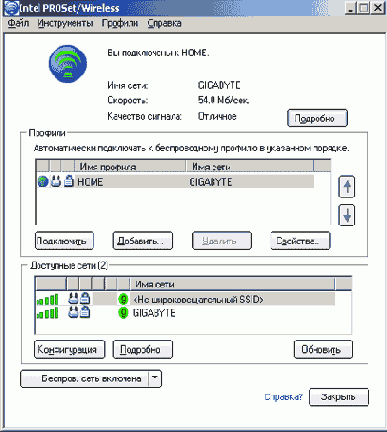This screenshot has width=387, height=432.
Task: Click the Intel PROSet title bar icon
Action: 11,8
